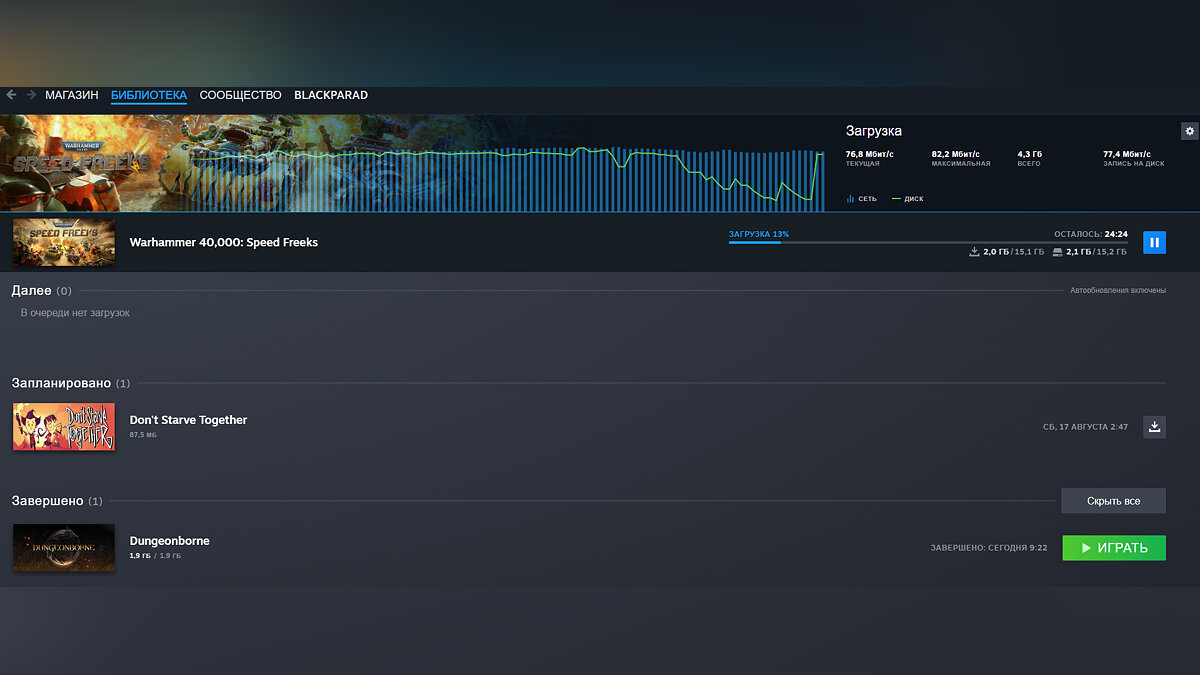Click the disk legend line icon
Viewport: 1200px width, 675px height.
pos(896,199)
